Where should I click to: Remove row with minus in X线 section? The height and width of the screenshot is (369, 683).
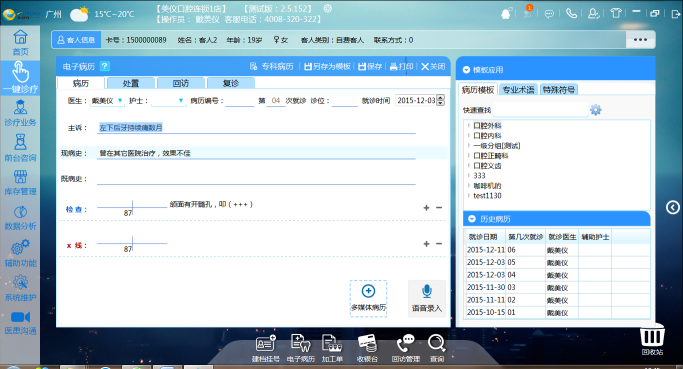(x=439, y=244)
